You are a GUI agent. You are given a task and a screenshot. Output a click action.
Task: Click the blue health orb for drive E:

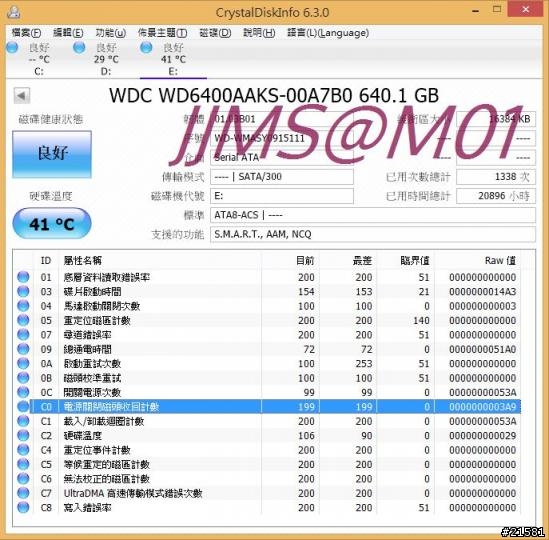point(146,47)
